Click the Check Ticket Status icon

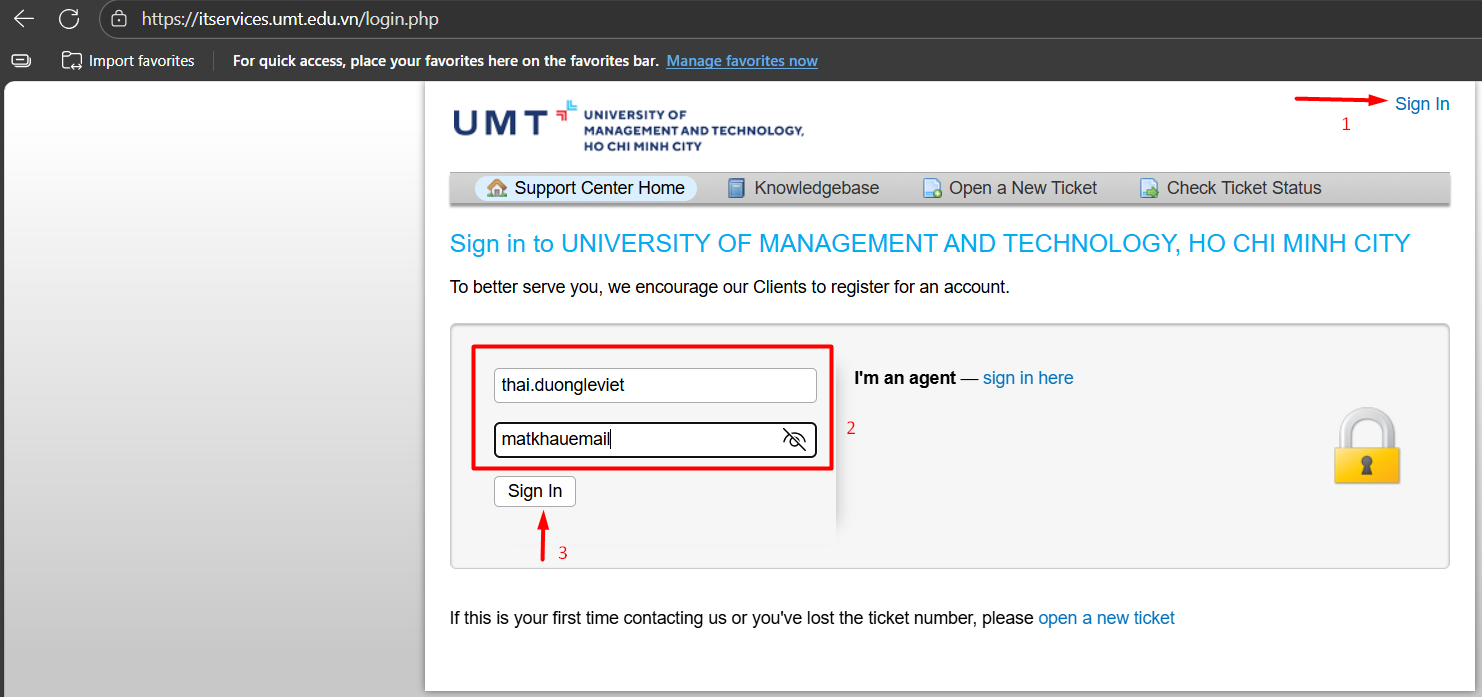click(x=1149, y=188)
